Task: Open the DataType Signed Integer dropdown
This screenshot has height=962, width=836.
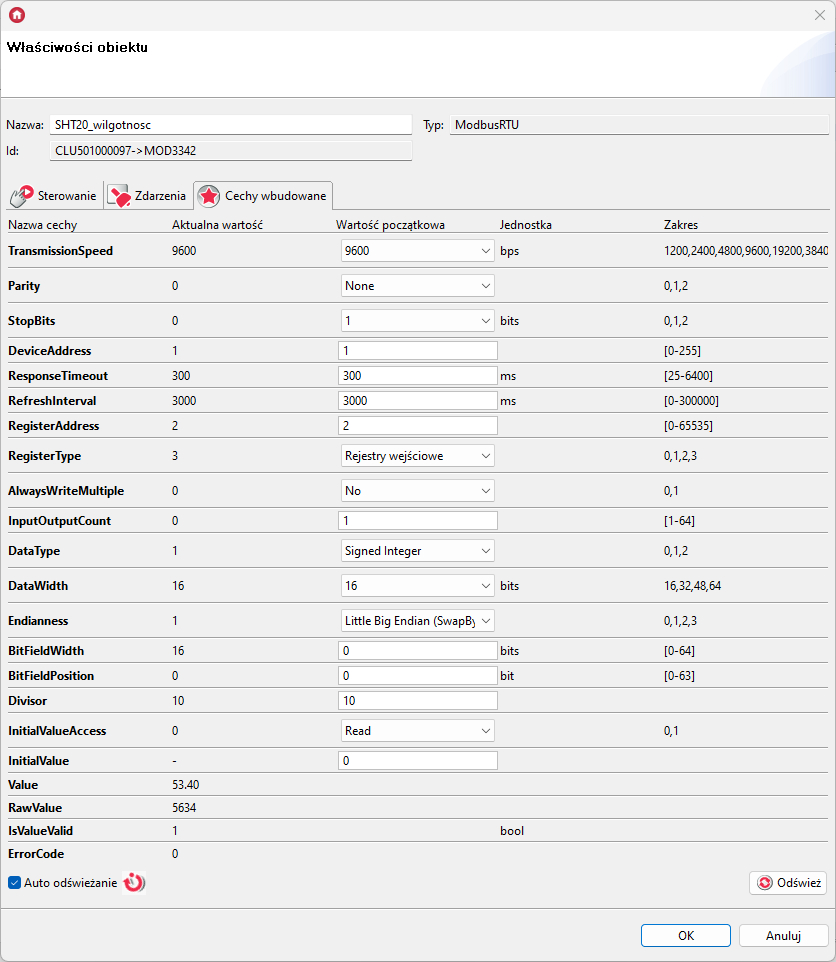Action: (417, 551)
